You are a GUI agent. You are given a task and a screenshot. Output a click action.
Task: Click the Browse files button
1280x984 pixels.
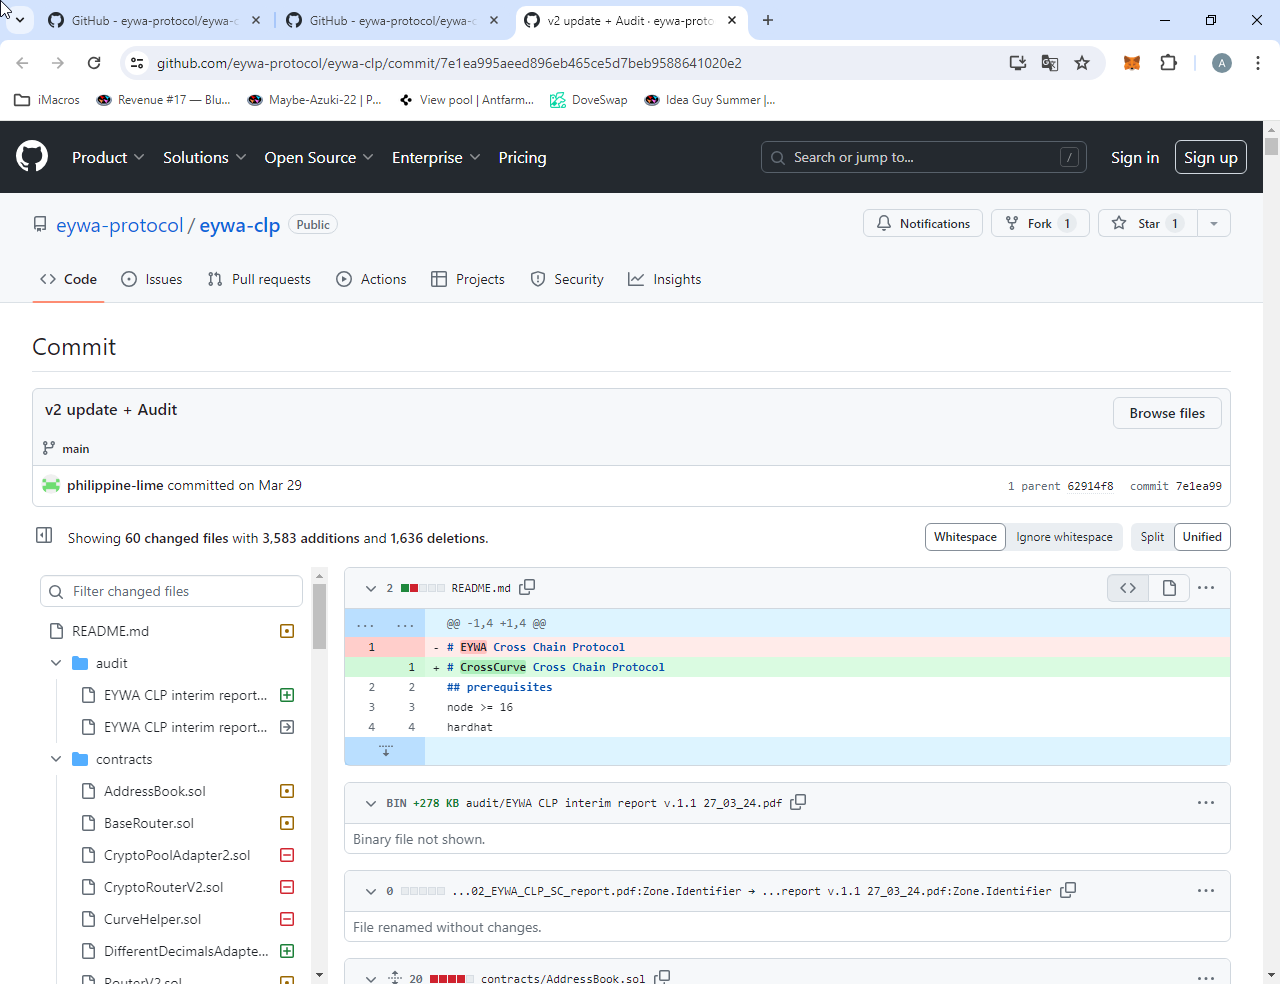tap(1167, 413)
